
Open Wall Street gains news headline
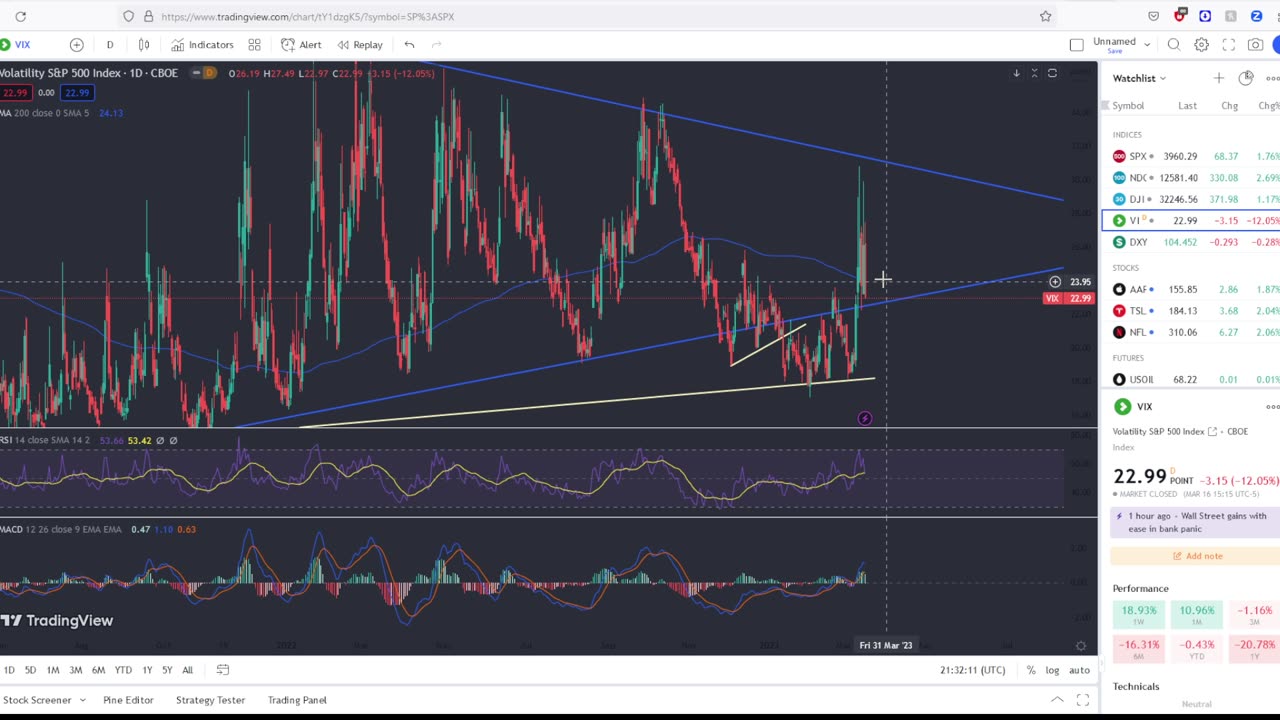[1197, 522]
